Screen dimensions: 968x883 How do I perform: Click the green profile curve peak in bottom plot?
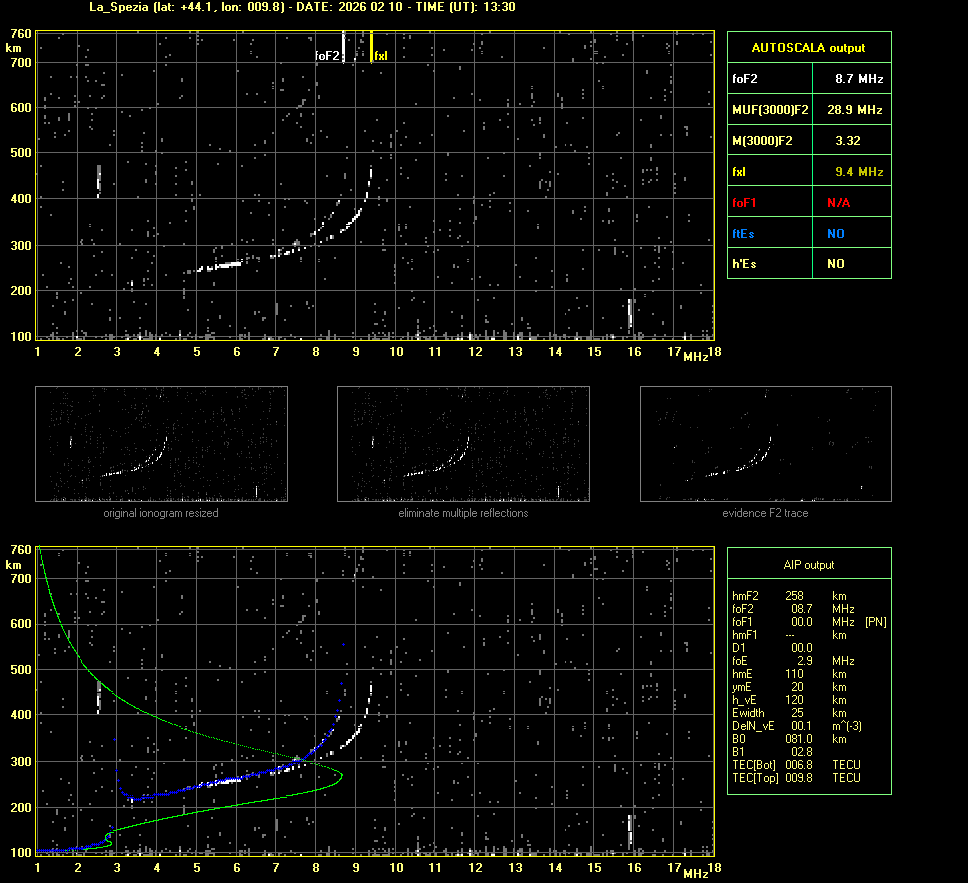[341, 775]
